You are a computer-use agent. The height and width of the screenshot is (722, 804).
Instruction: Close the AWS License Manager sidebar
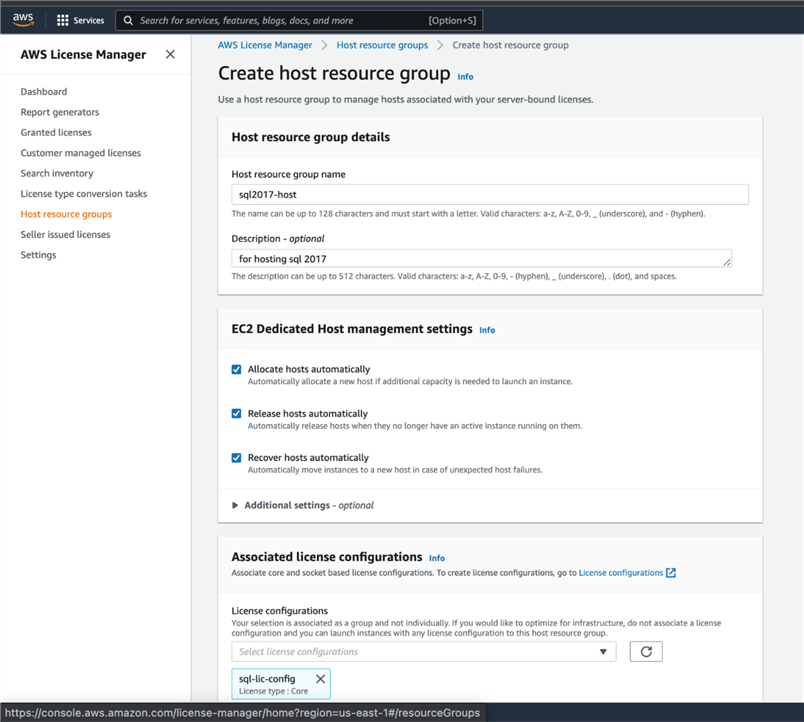pos(170,55)
